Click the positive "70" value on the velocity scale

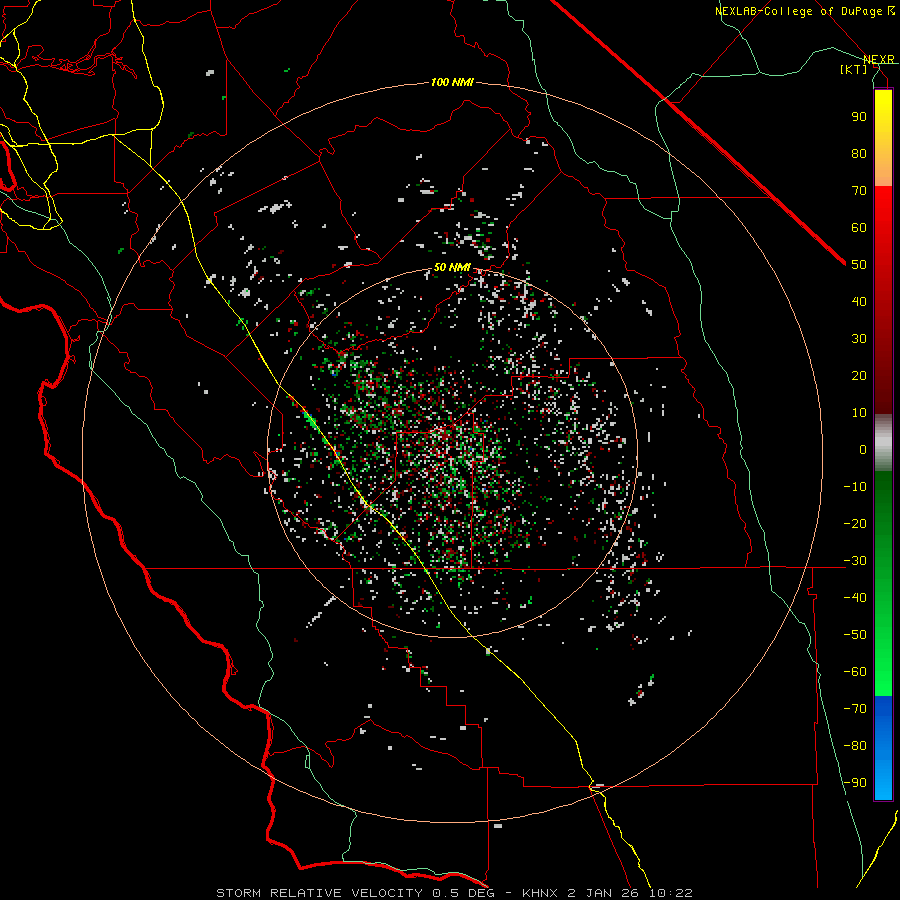tap(859, 191)
